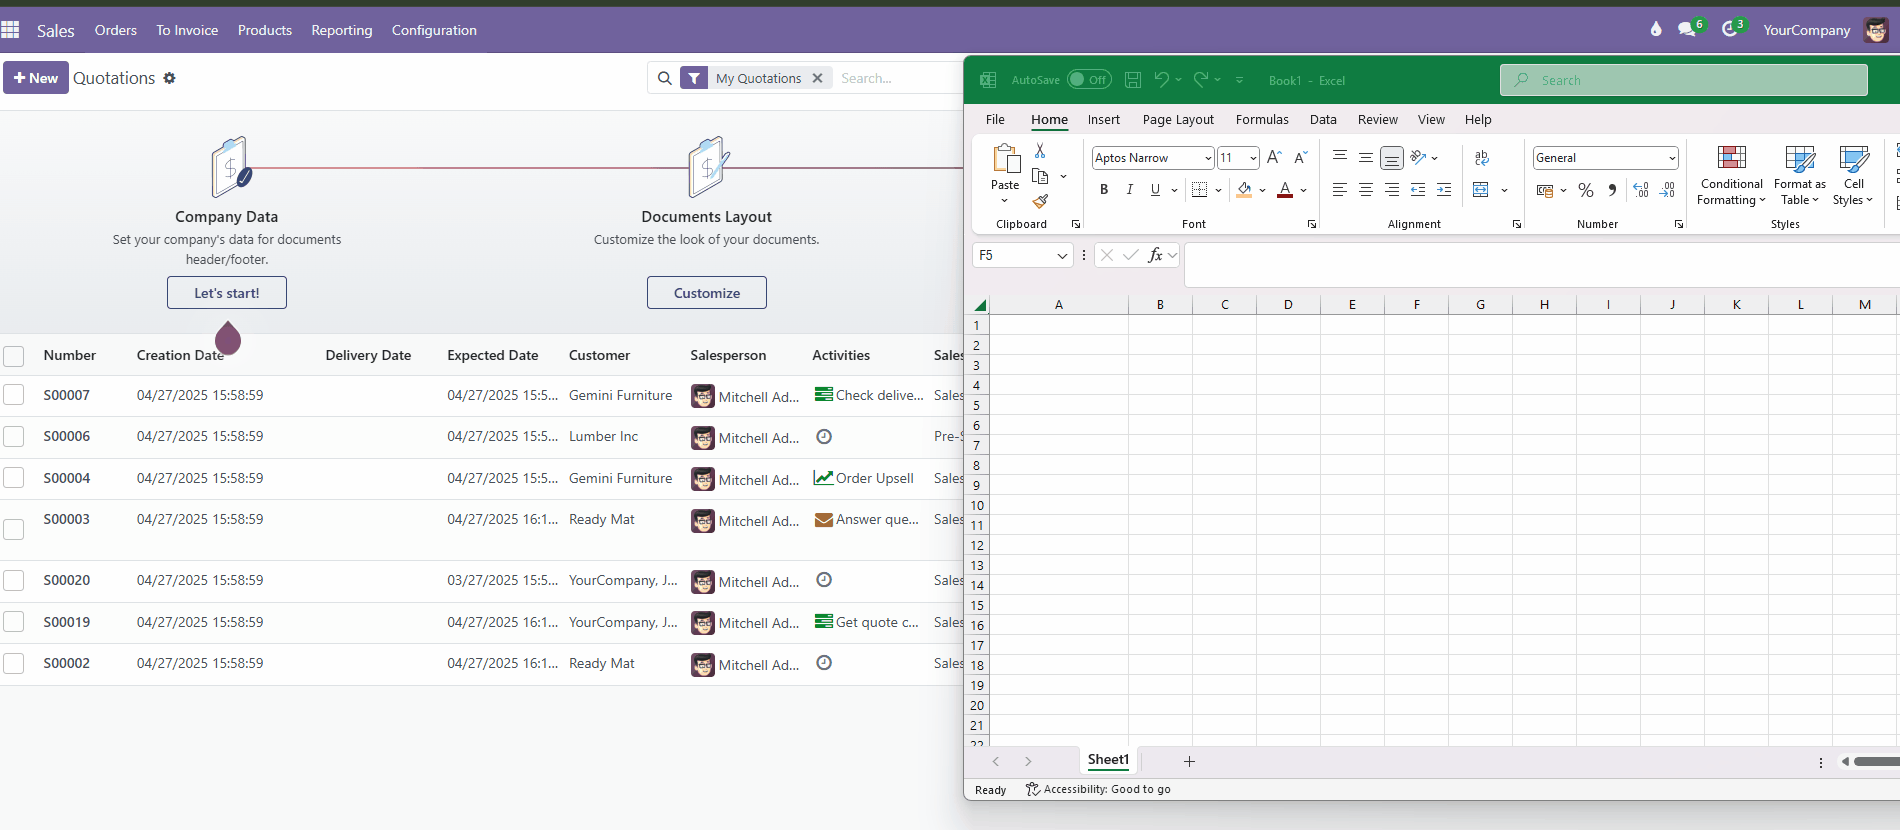Open Odoo apps grid menu icon

coord(10,30)
